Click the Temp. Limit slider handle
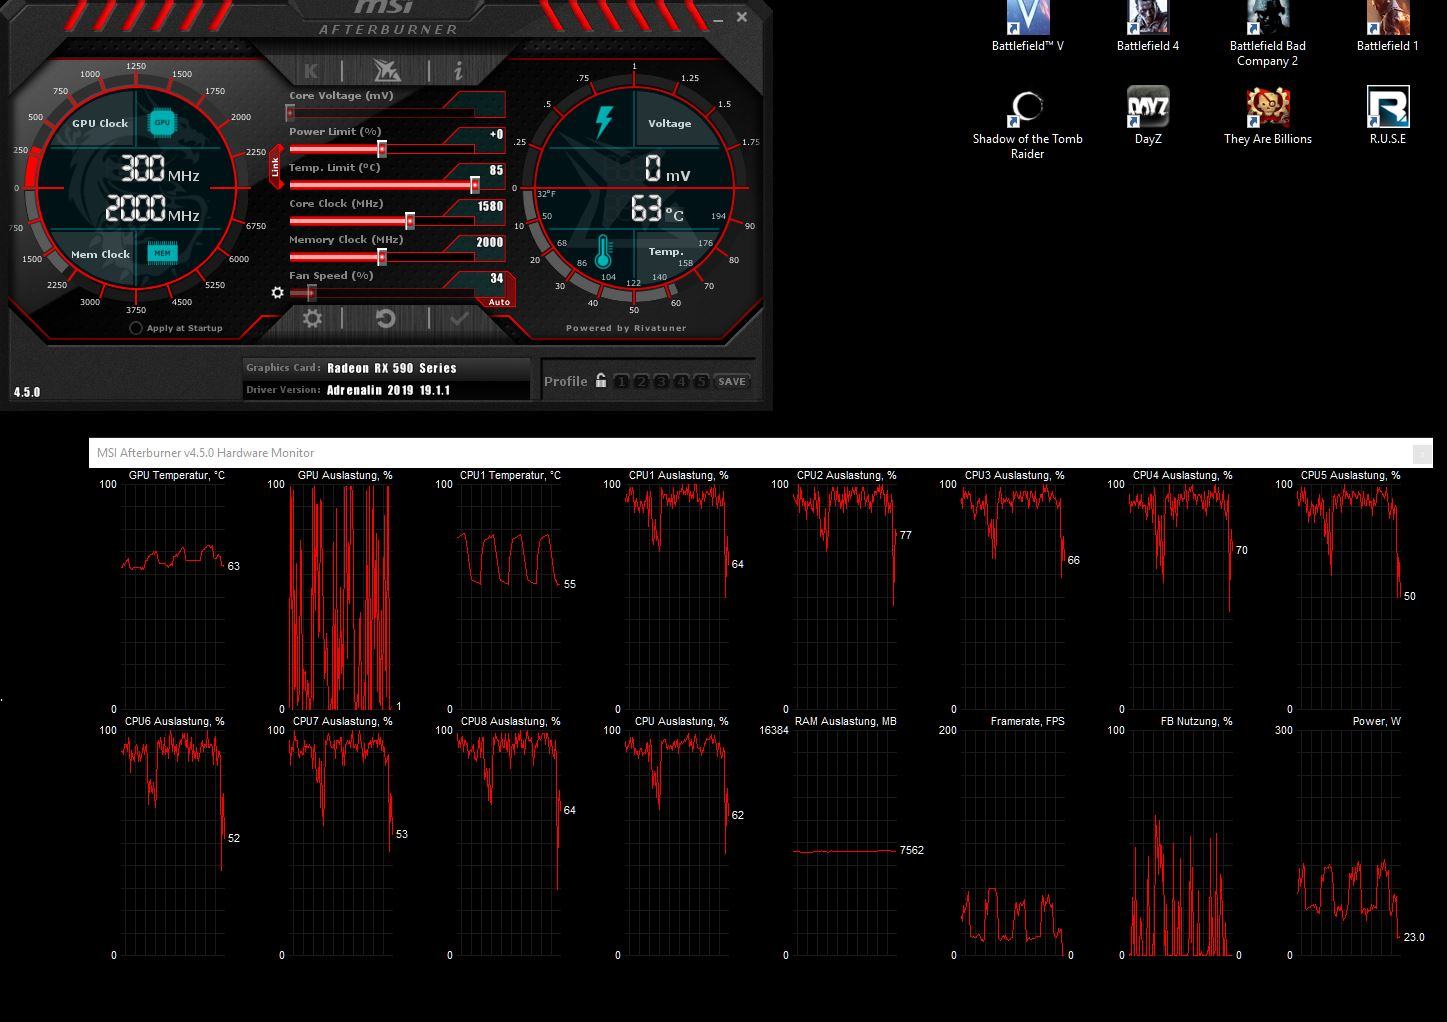Viewport: 1447px width, 1022px height. coord(475,185)
